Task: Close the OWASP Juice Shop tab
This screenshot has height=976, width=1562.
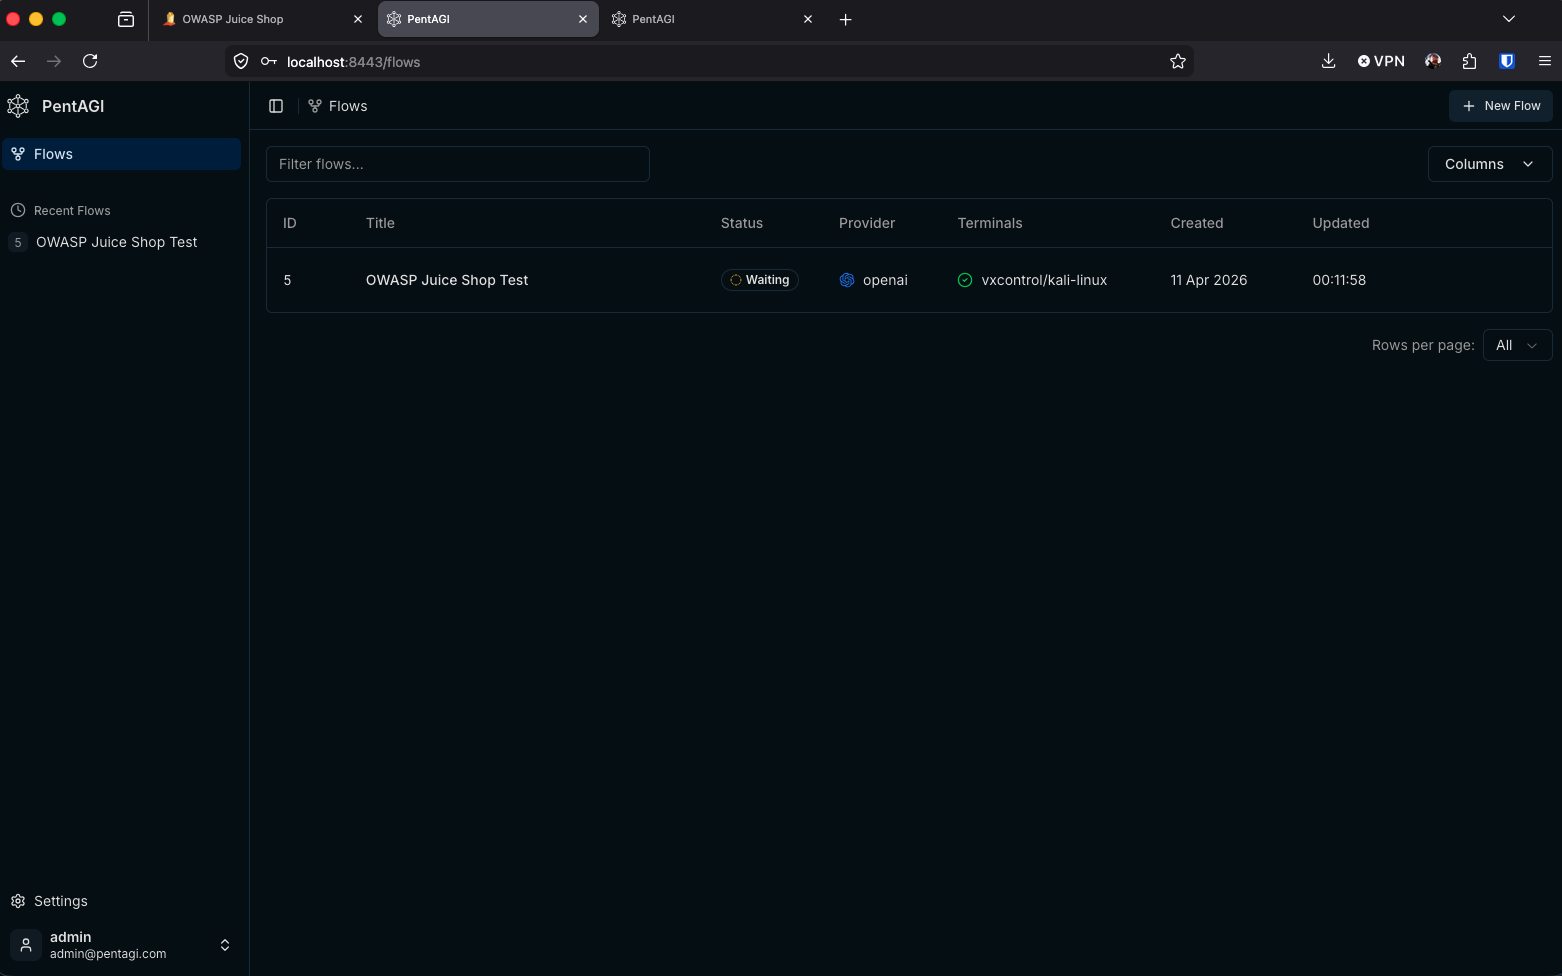Action: [358, 19]
